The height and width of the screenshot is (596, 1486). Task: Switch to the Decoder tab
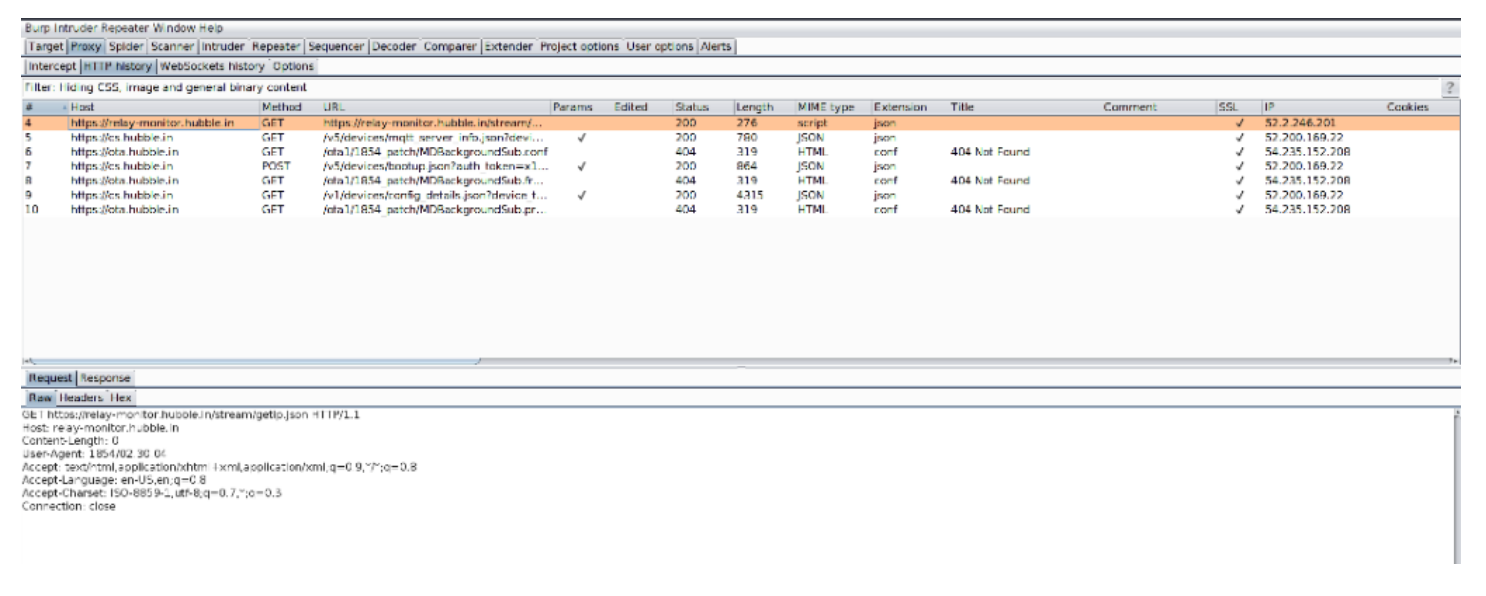pos(394,47)
